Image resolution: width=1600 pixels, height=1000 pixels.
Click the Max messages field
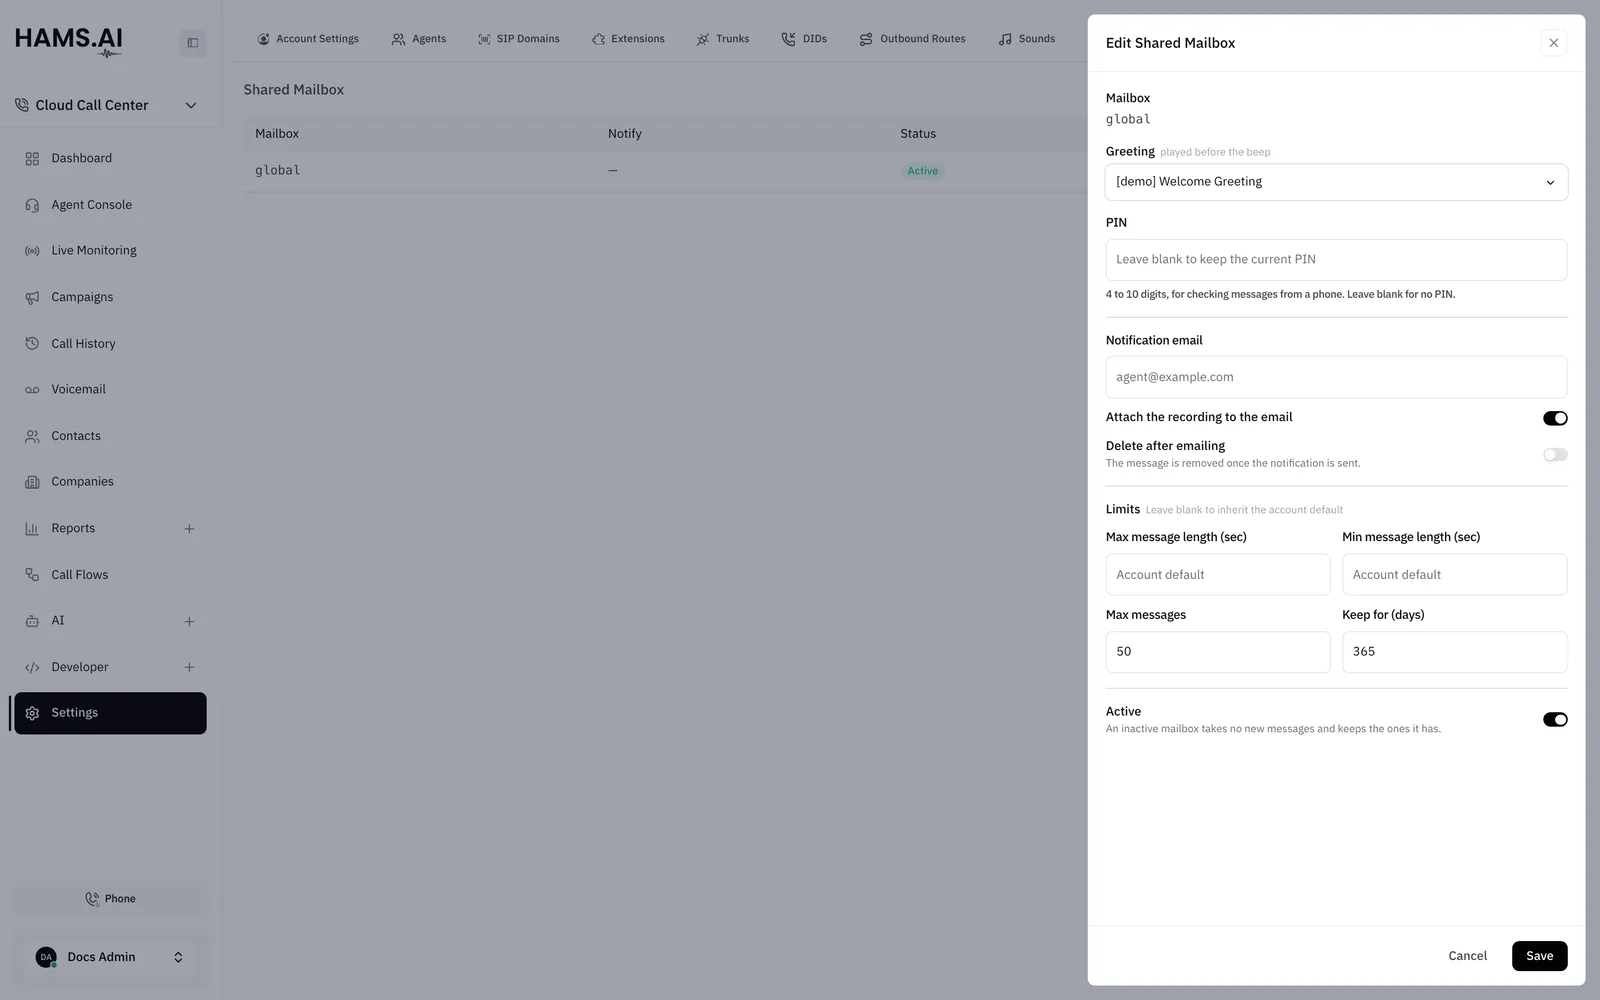tap(1217, 652)
